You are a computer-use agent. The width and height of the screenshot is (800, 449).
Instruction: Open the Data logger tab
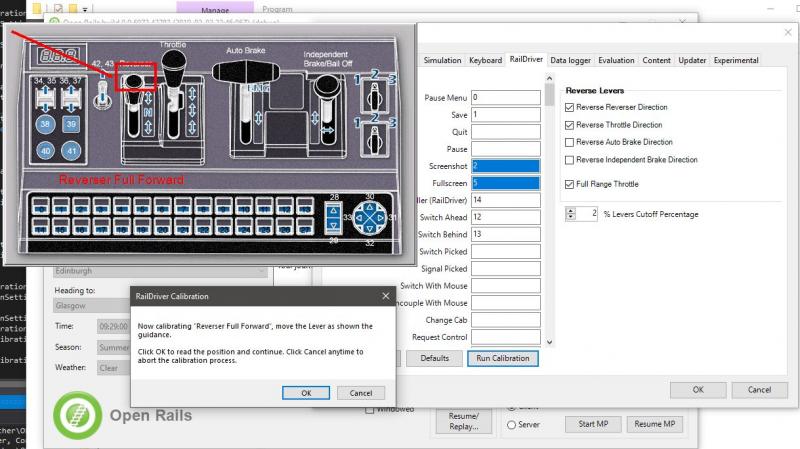point(570,60)
